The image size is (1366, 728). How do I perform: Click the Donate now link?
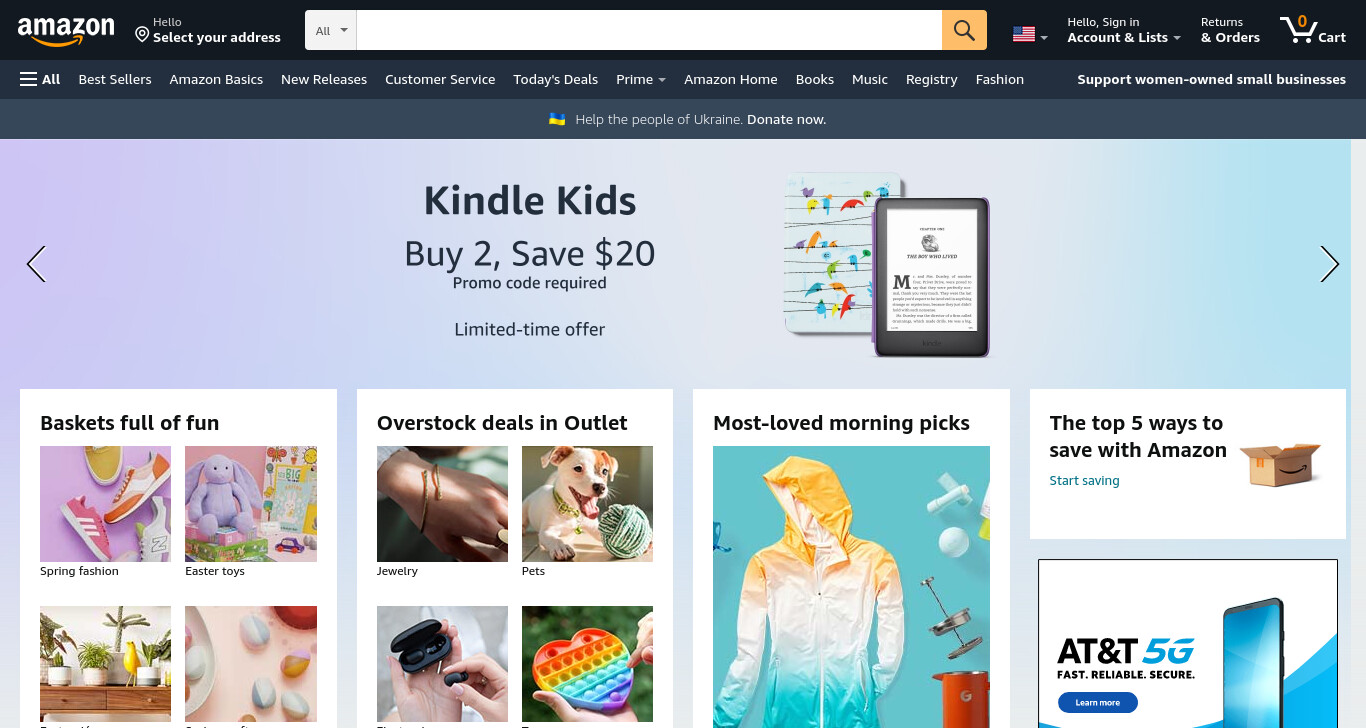tap(786, 119)
